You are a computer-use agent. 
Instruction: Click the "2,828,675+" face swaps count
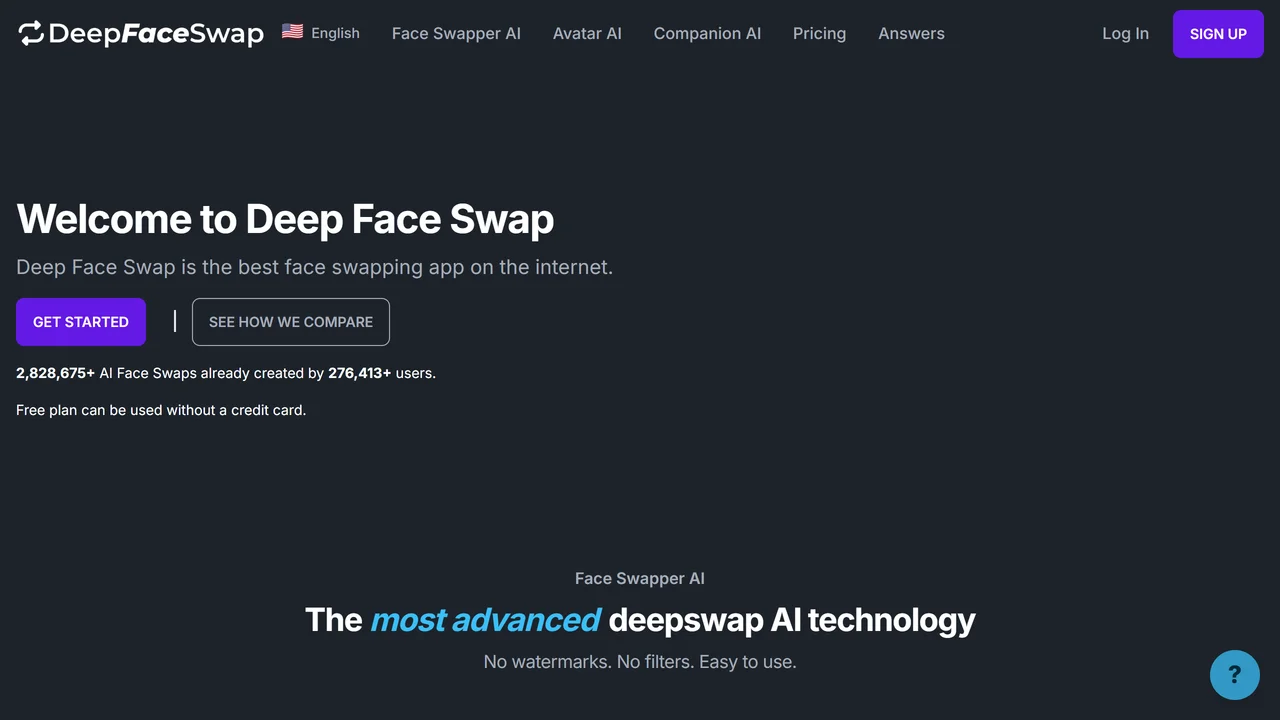point(56,373)
